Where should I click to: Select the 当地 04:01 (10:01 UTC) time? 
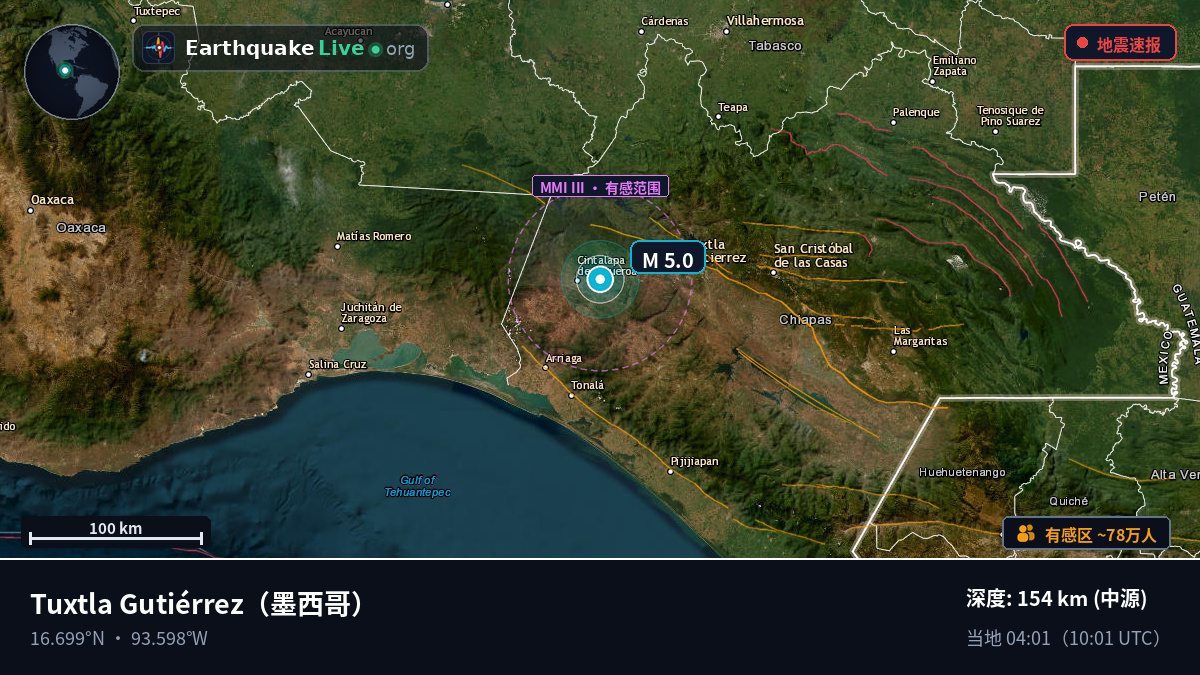pyautogui.click(x=1066, y=638)
